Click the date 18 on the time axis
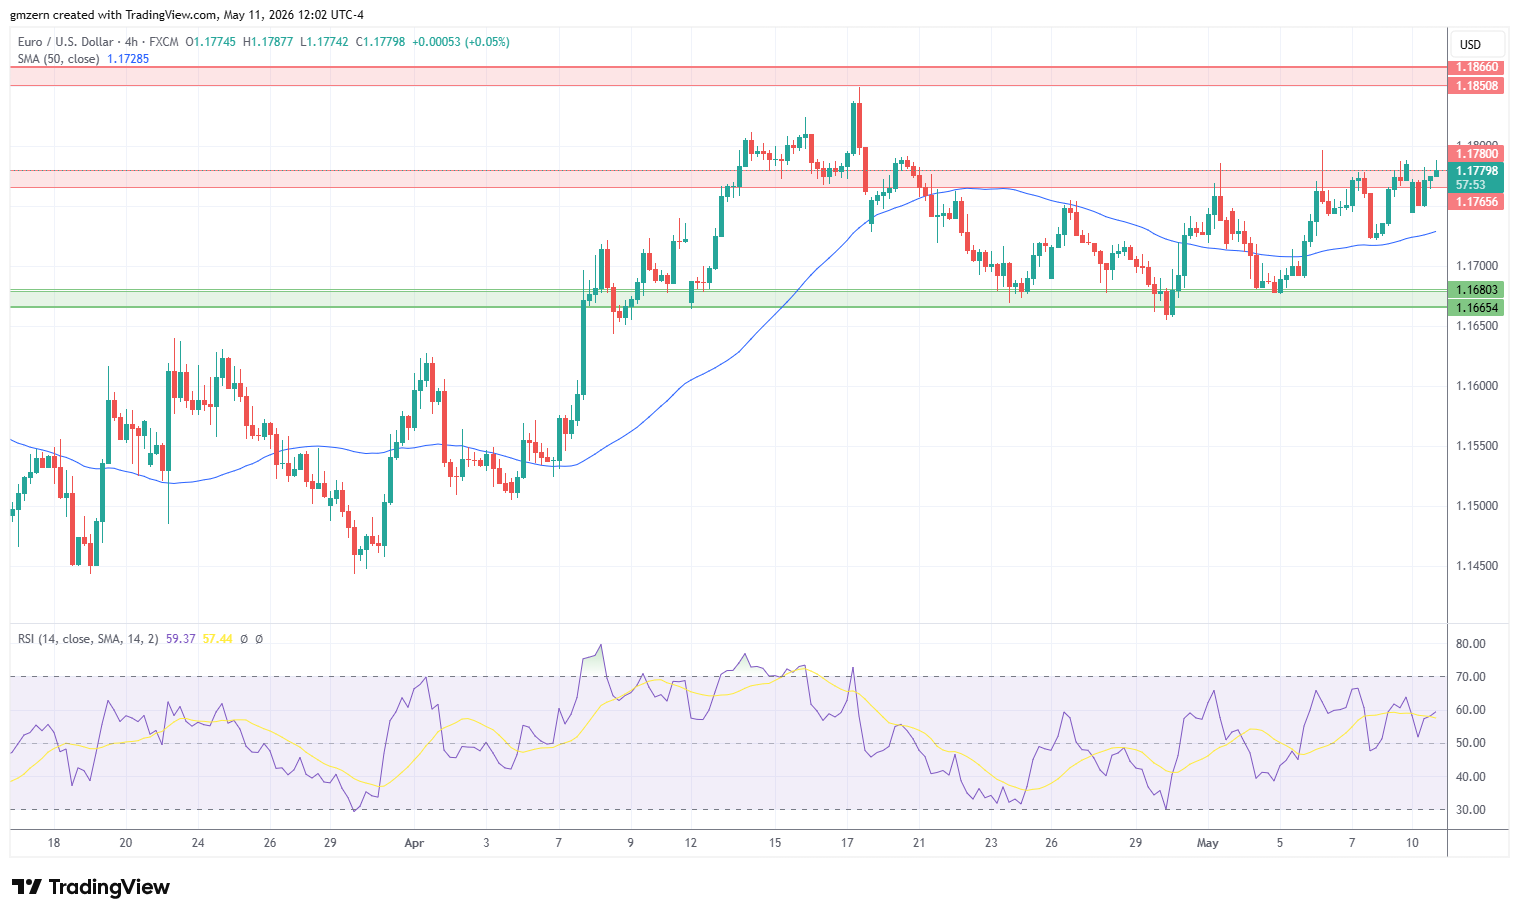The height and width of the screenshot is (917, 1519). 54,843
